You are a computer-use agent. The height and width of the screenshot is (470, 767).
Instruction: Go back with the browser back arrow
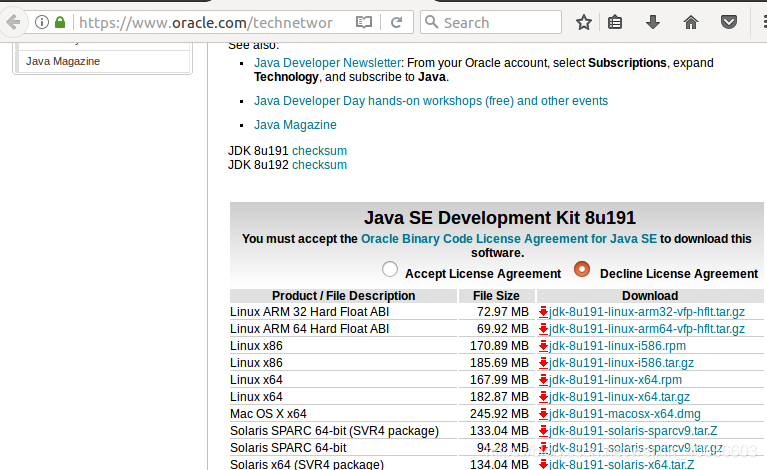13,22
